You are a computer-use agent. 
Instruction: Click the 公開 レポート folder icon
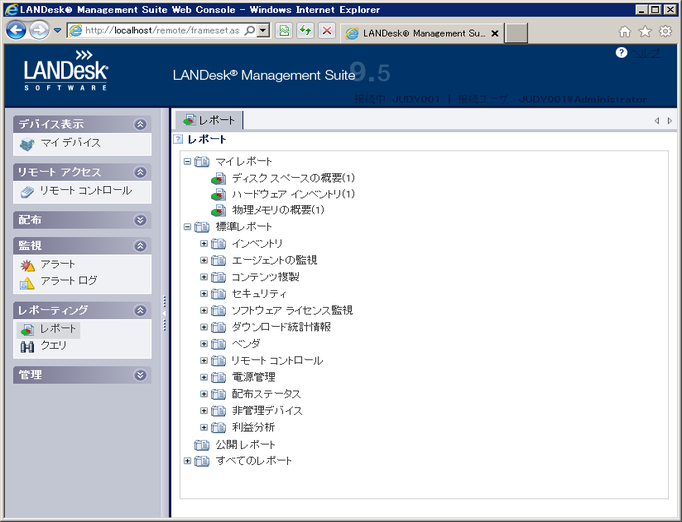click(x=202, y=445)
